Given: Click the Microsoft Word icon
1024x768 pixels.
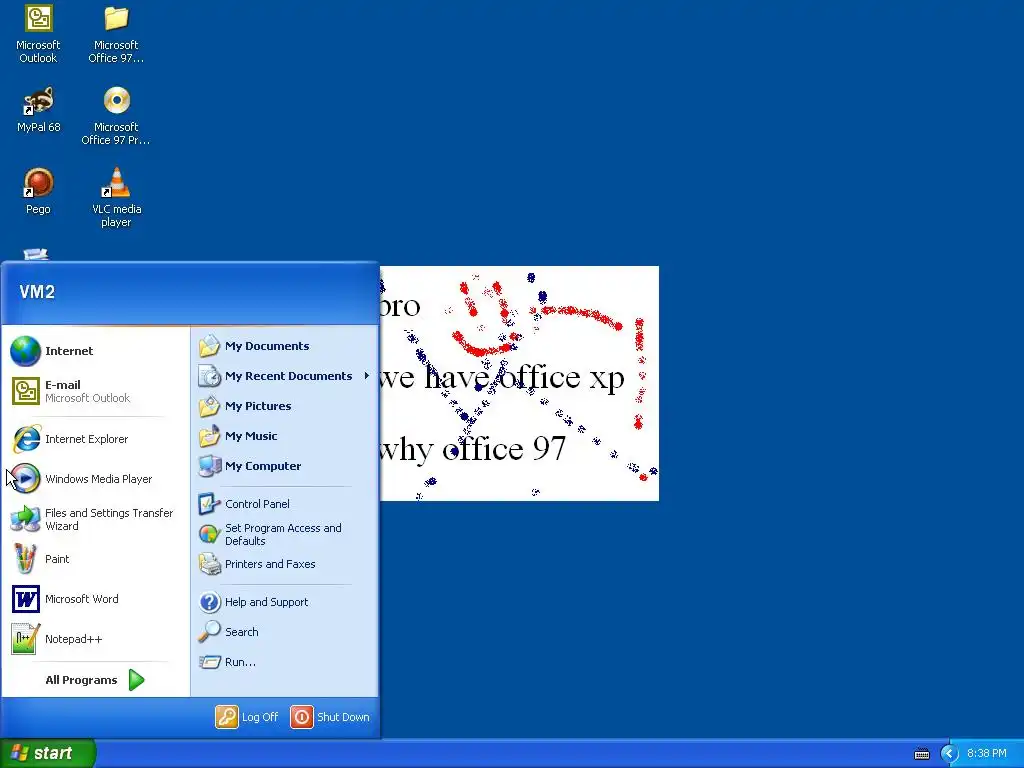Looking at the screenshot, I should click(25, 599).
